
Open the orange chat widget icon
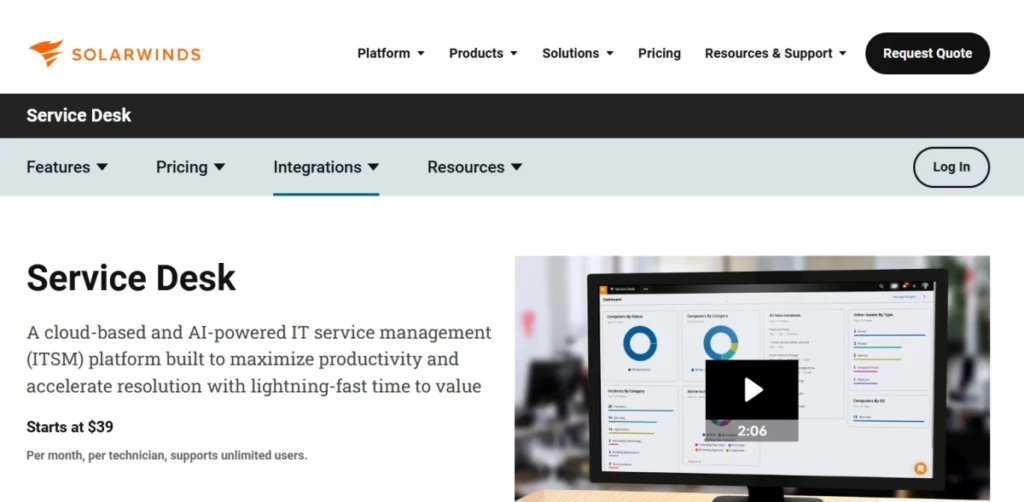pyautogui.click(x=920, y=468)
